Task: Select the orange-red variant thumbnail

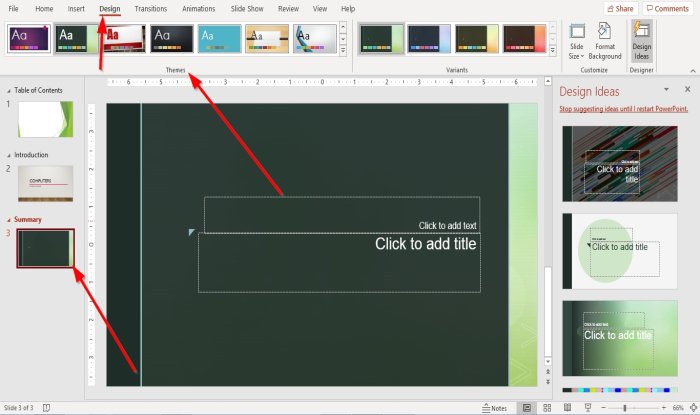Action: tap(525, 39)
